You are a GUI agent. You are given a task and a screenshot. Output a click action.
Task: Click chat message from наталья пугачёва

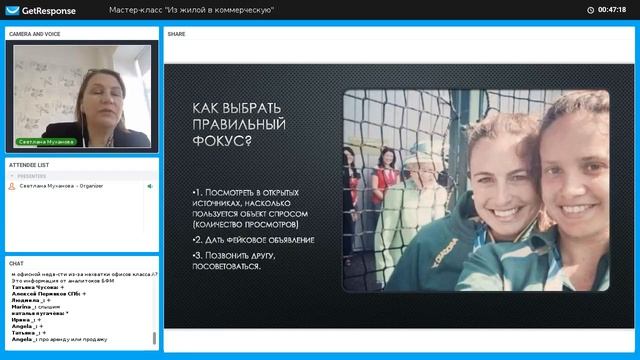40,313
